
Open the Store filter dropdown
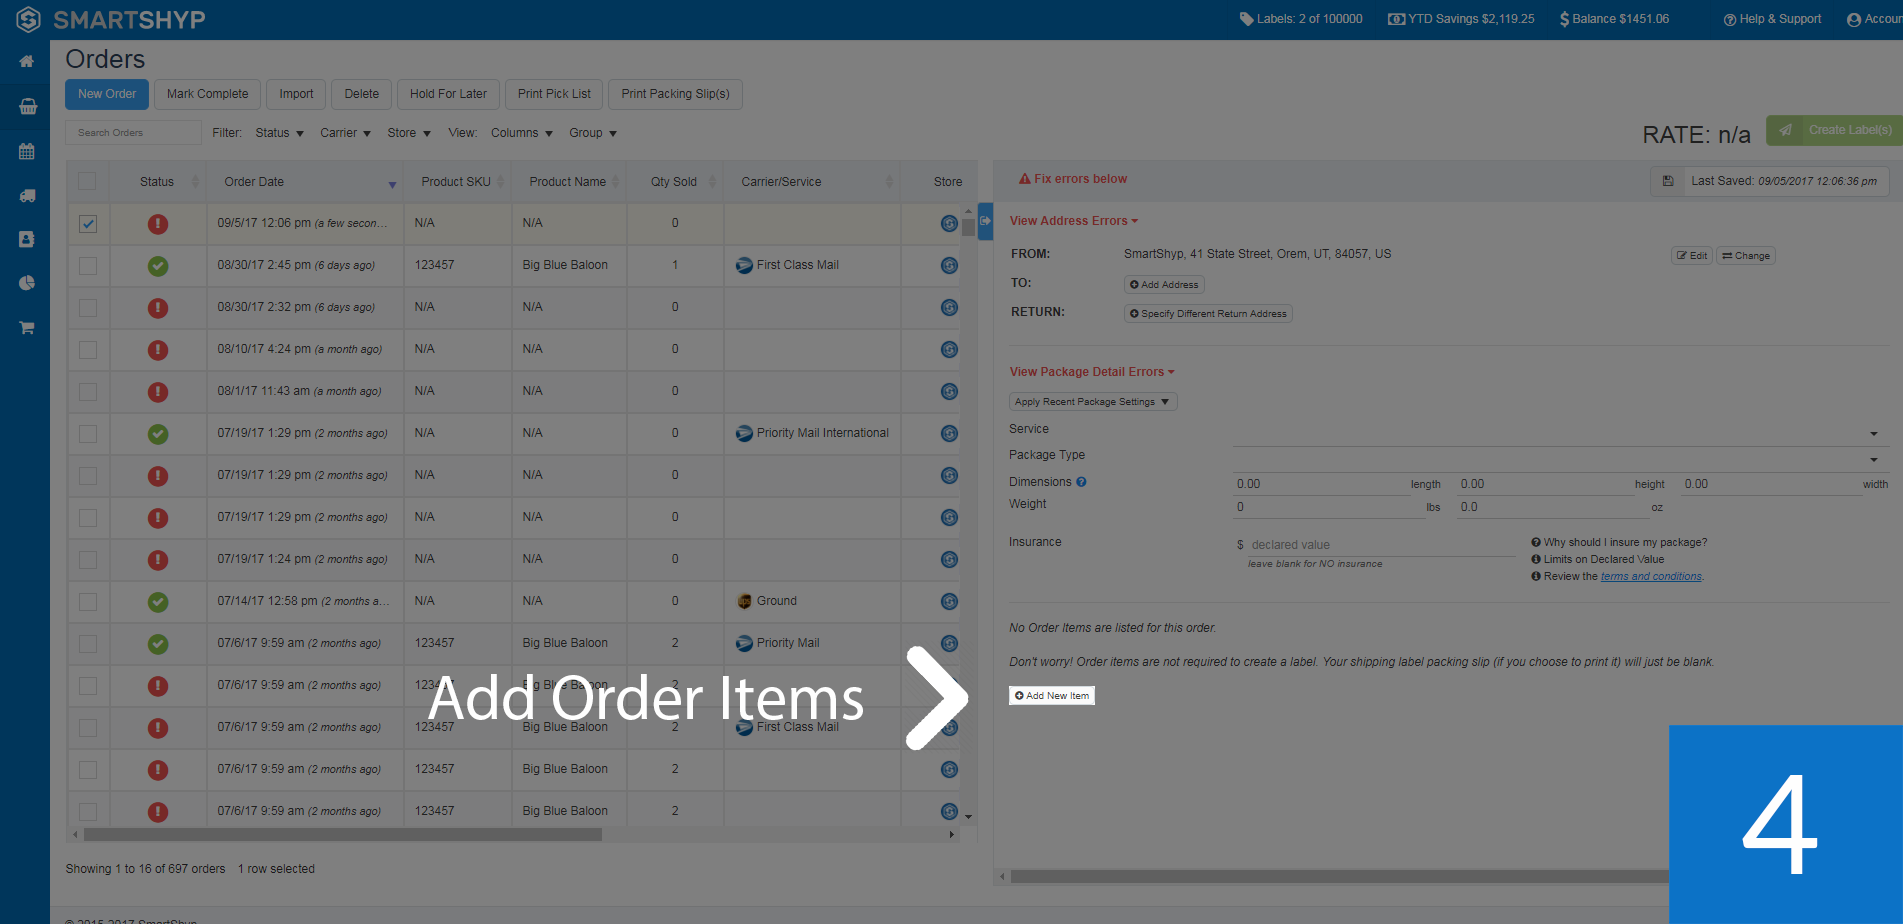tap(409, 133)
